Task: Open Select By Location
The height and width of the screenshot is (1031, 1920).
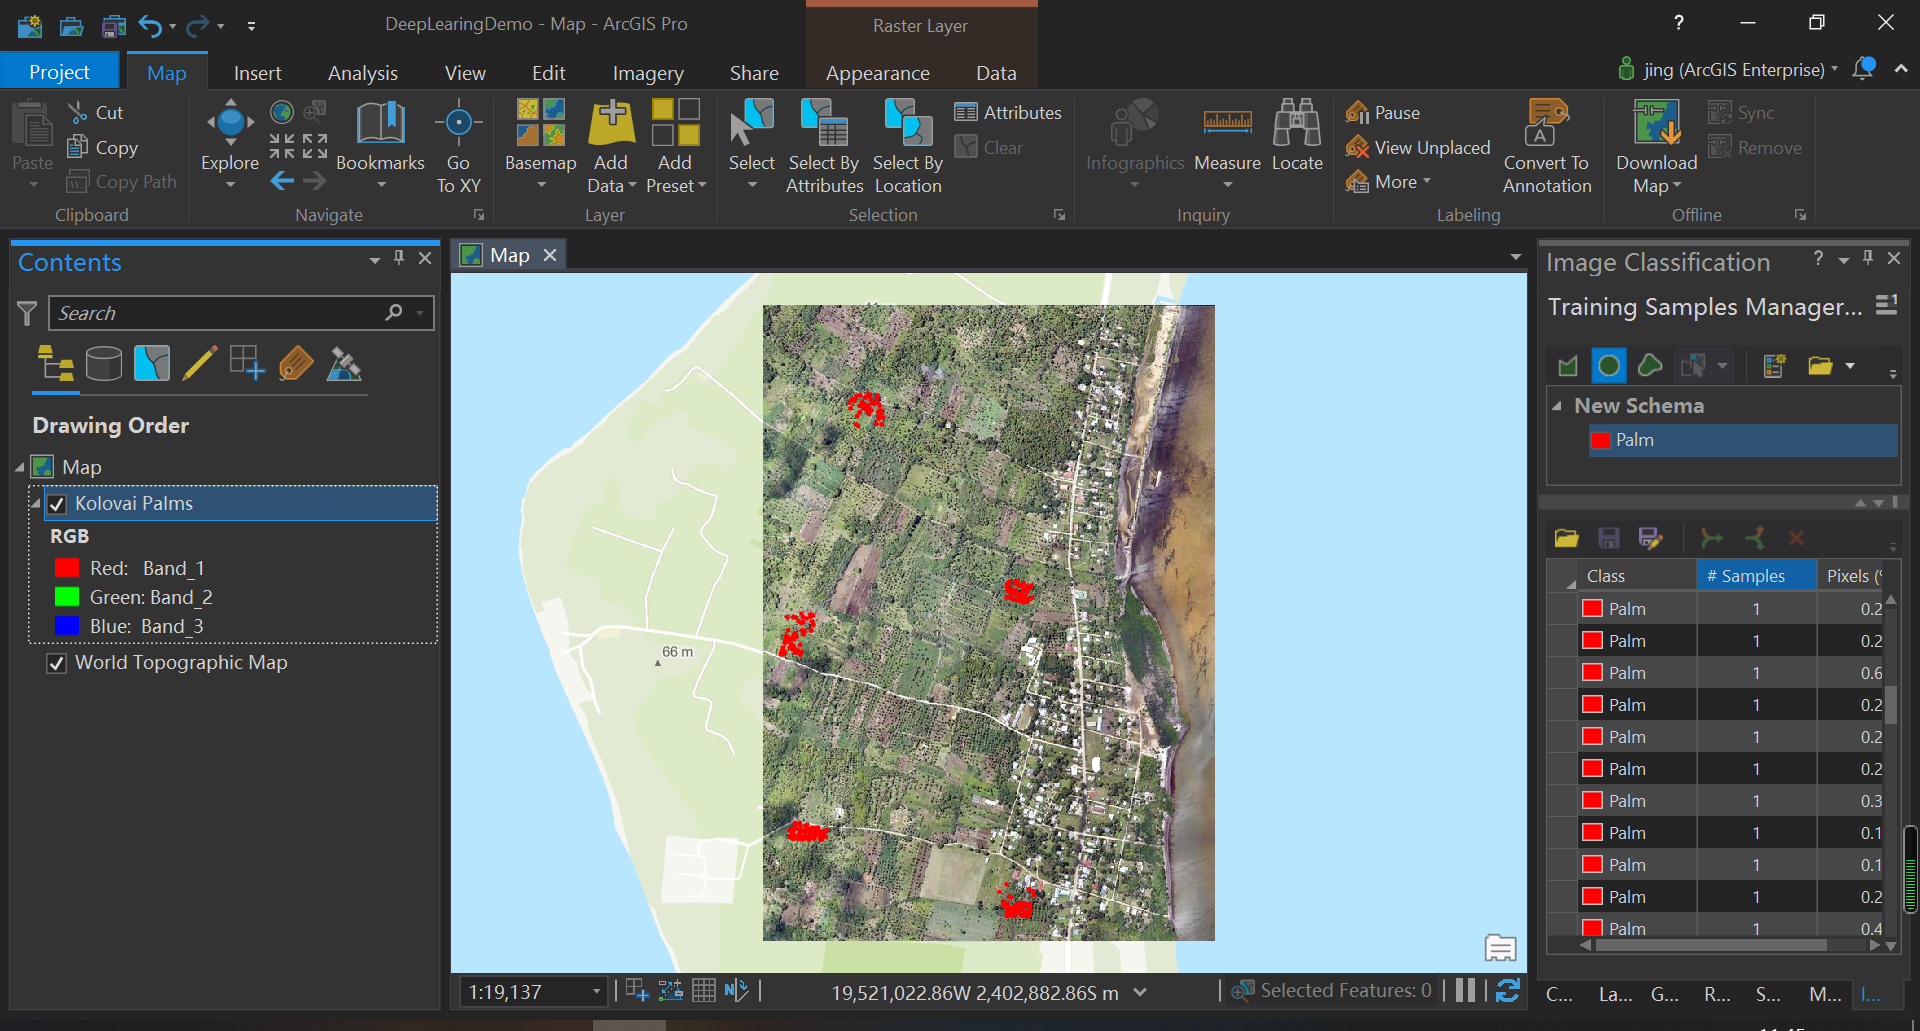Action: [908, 145]
